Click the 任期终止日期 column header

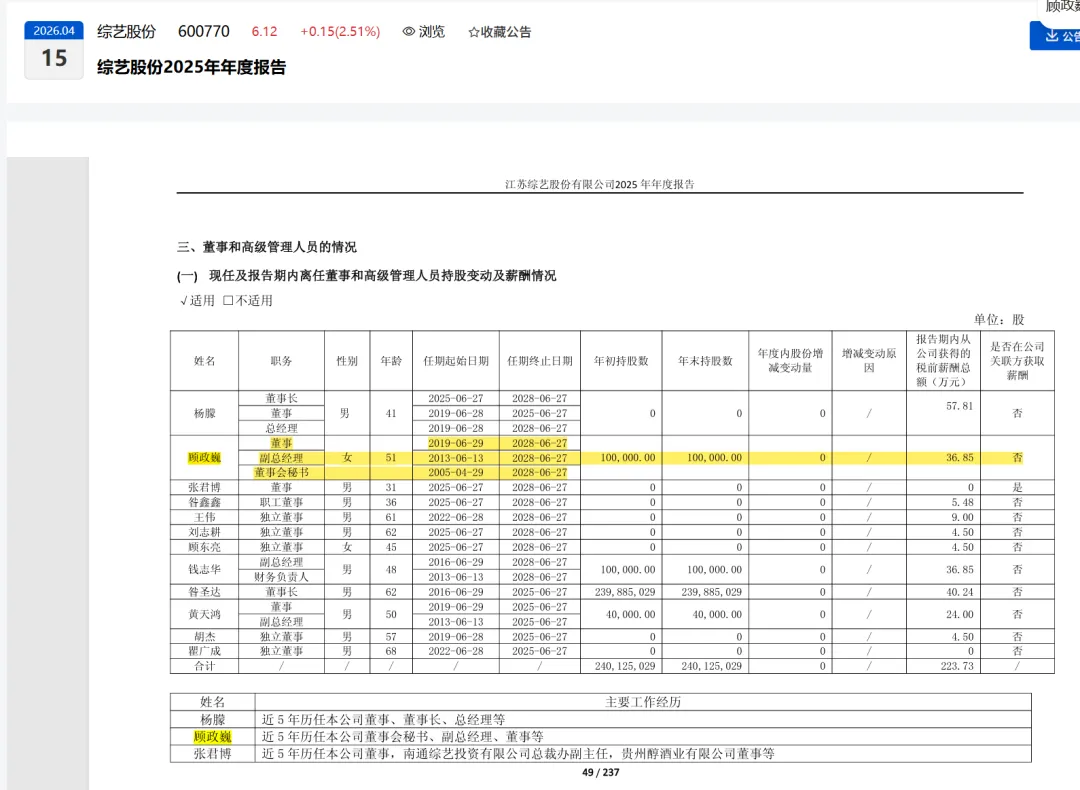pos(540,361)
